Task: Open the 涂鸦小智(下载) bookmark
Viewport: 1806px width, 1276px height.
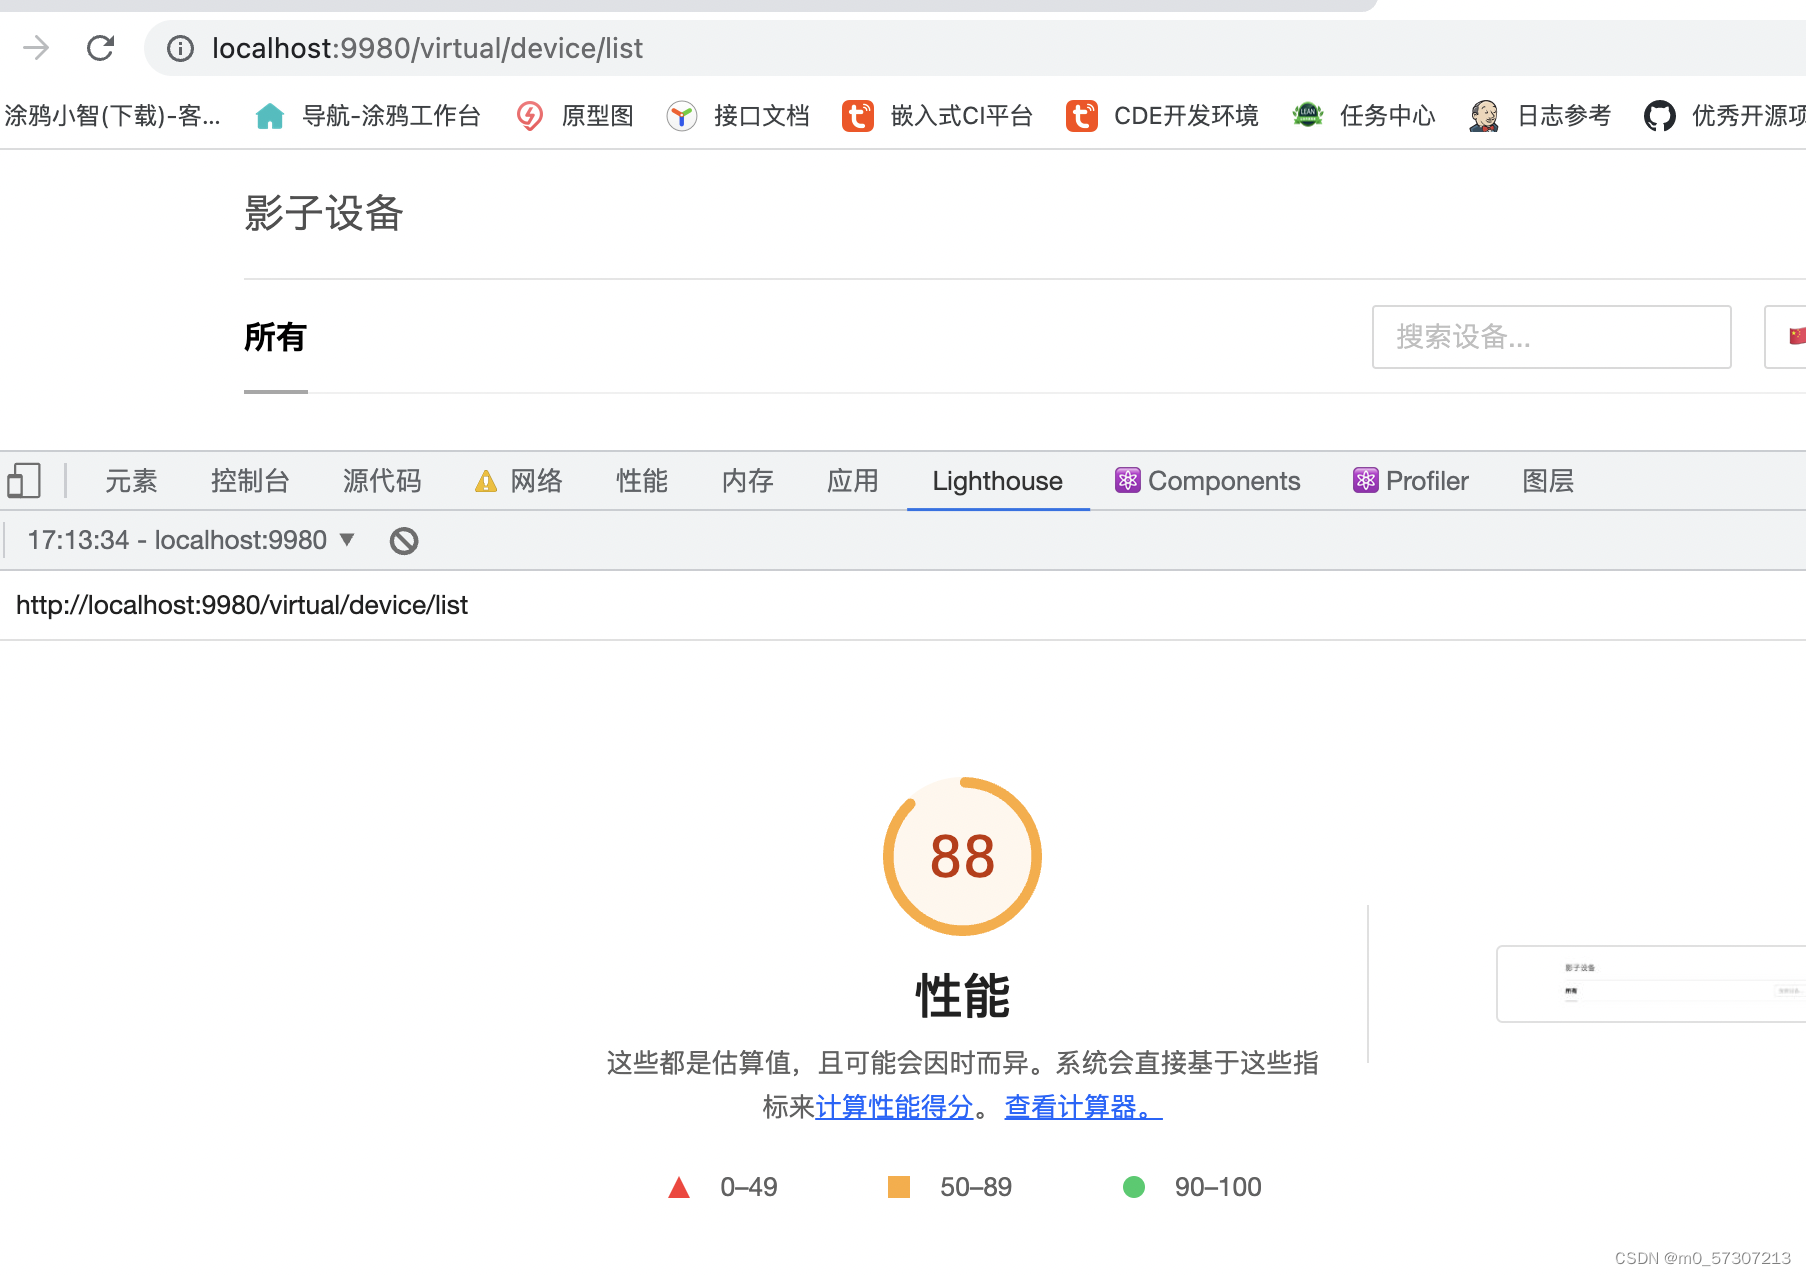Action: [x=112, y=116]
